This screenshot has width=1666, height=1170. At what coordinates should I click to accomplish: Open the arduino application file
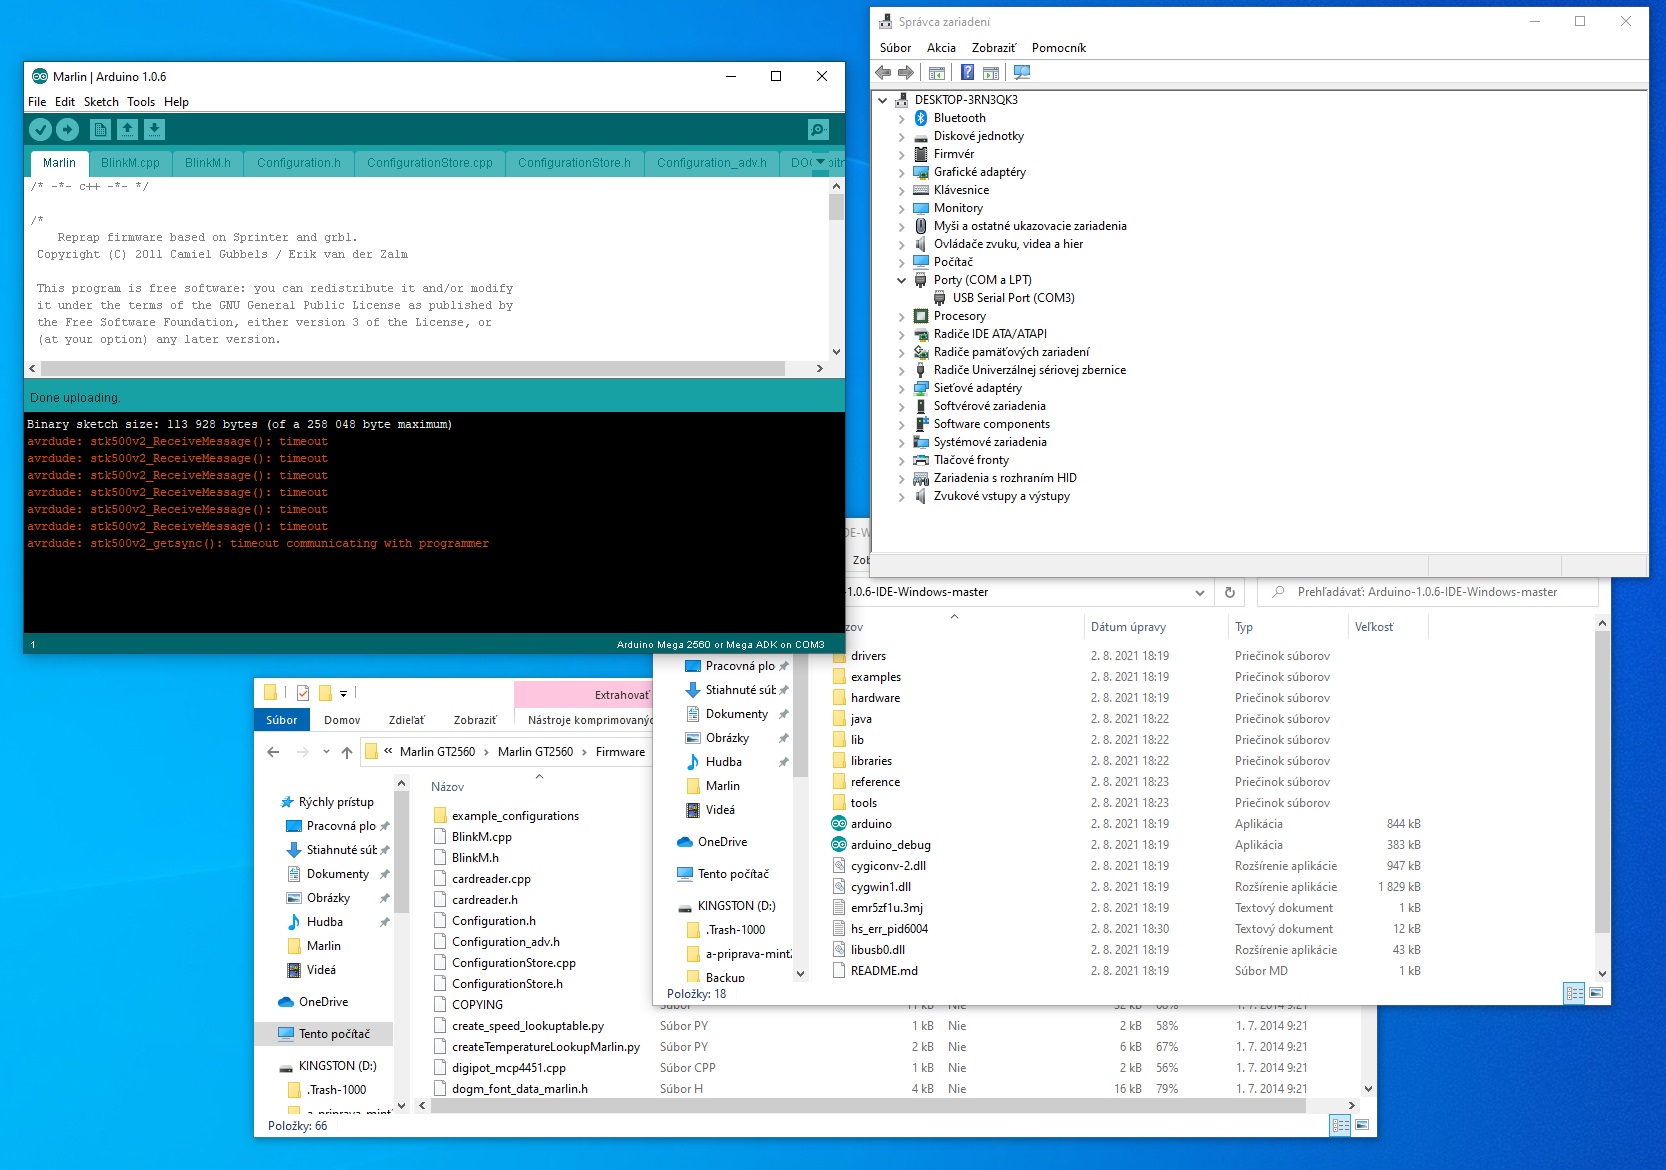coord(870,824)
